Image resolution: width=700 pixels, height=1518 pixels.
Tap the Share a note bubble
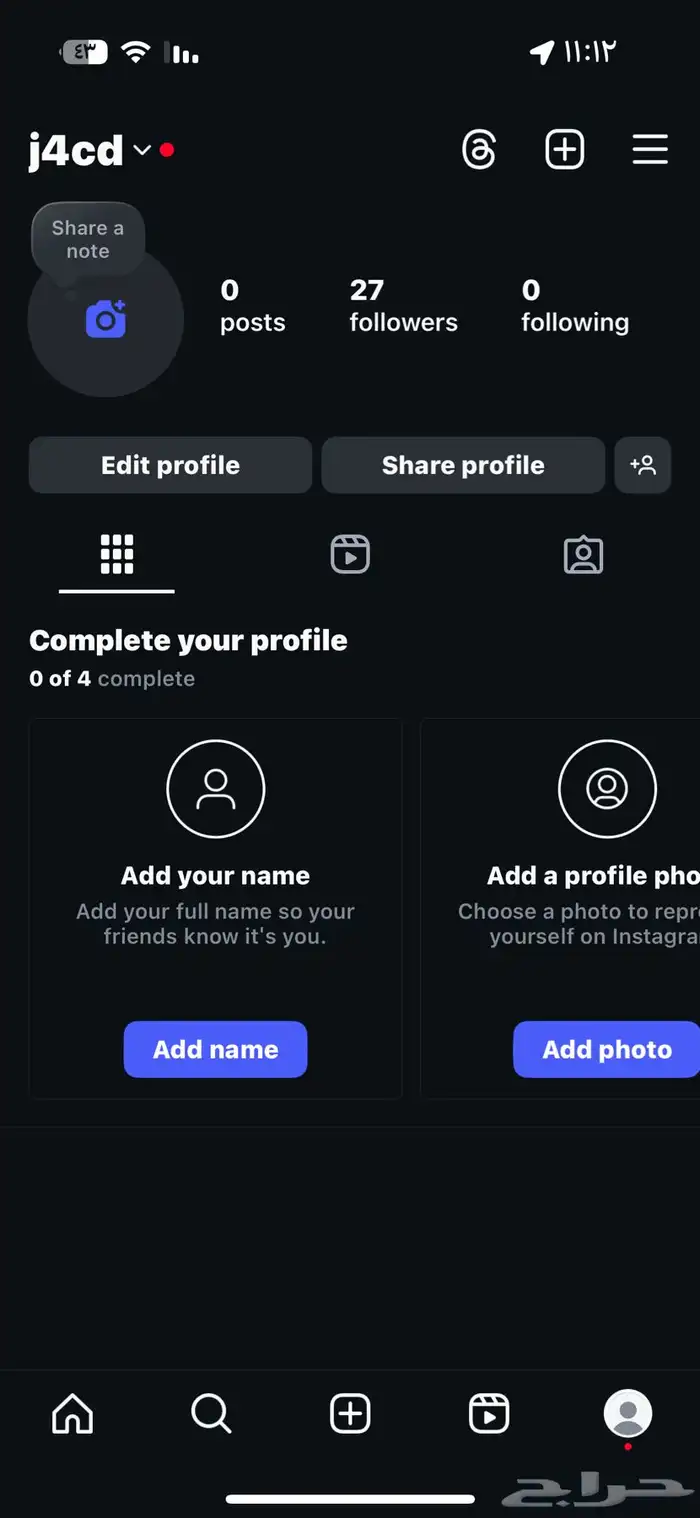tap(88, 240)
